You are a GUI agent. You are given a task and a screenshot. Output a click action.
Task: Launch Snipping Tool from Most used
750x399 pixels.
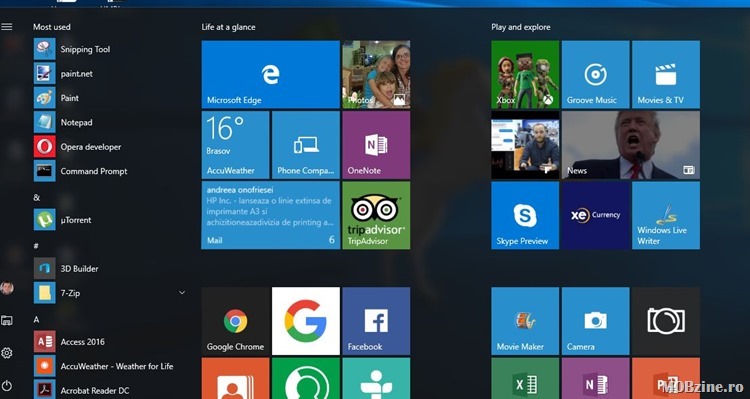click(x=110, y=49)
